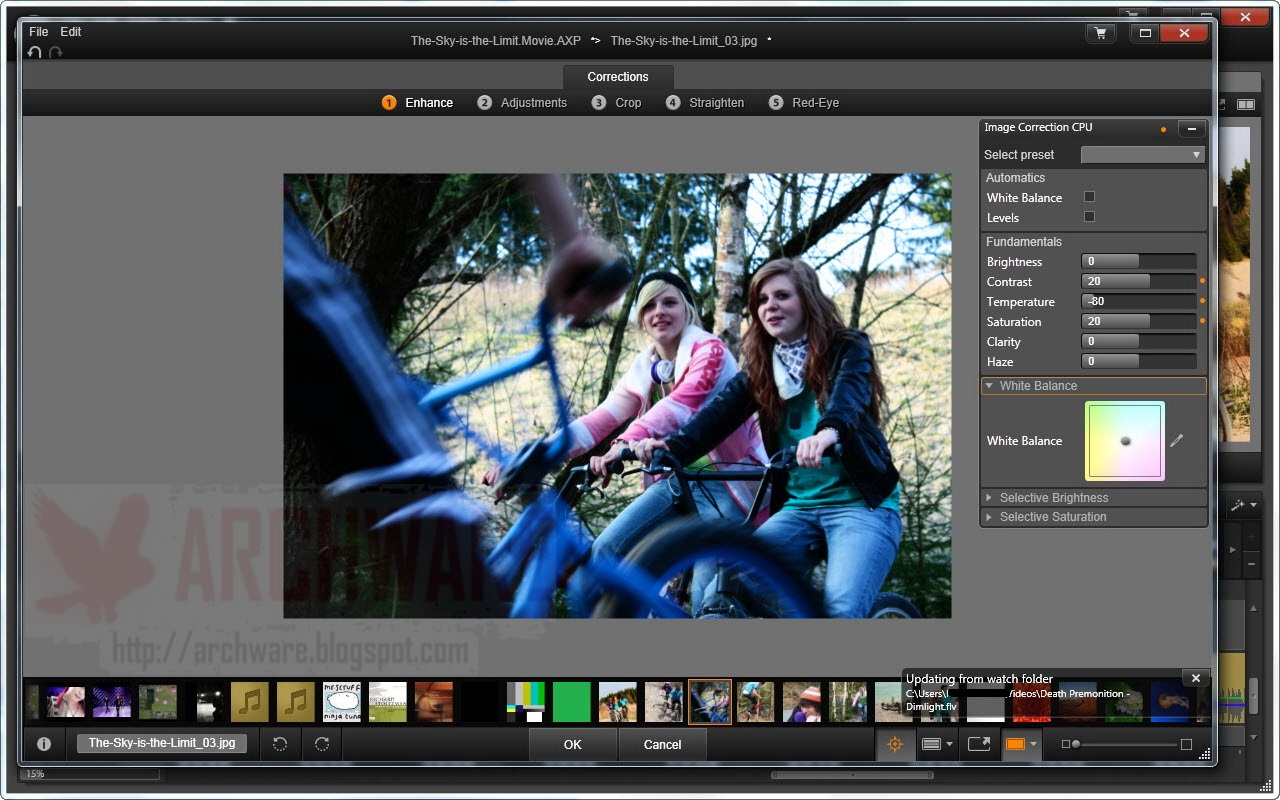The height and width of the screenshot is (800, 1280).
Task: Click the redo arrow icon
Action: tap(56, 52)
